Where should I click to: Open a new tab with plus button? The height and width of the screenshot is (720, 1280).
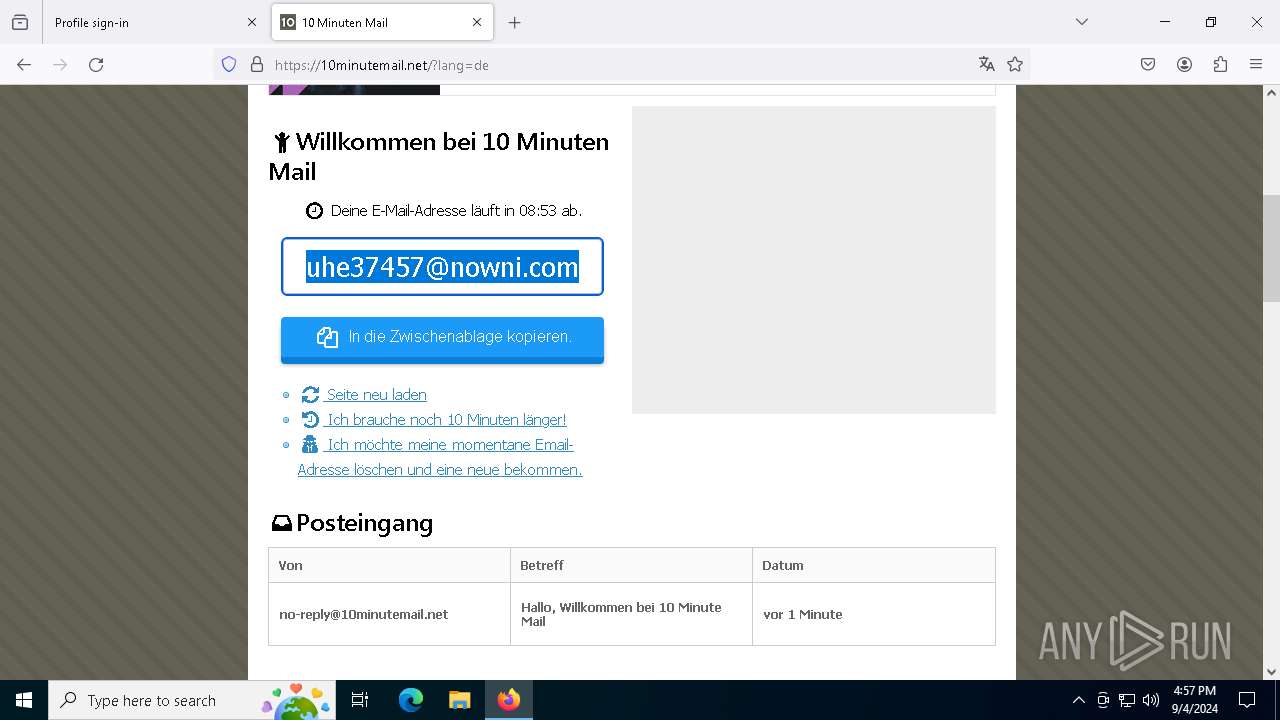514,22
